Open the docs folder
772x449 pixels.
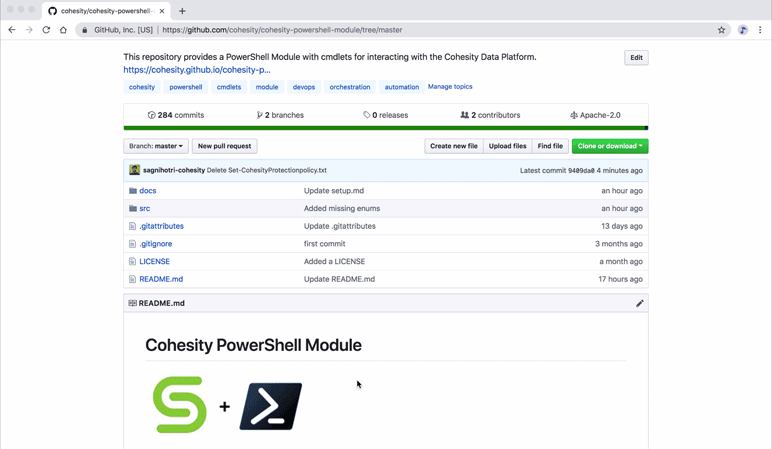148,191
